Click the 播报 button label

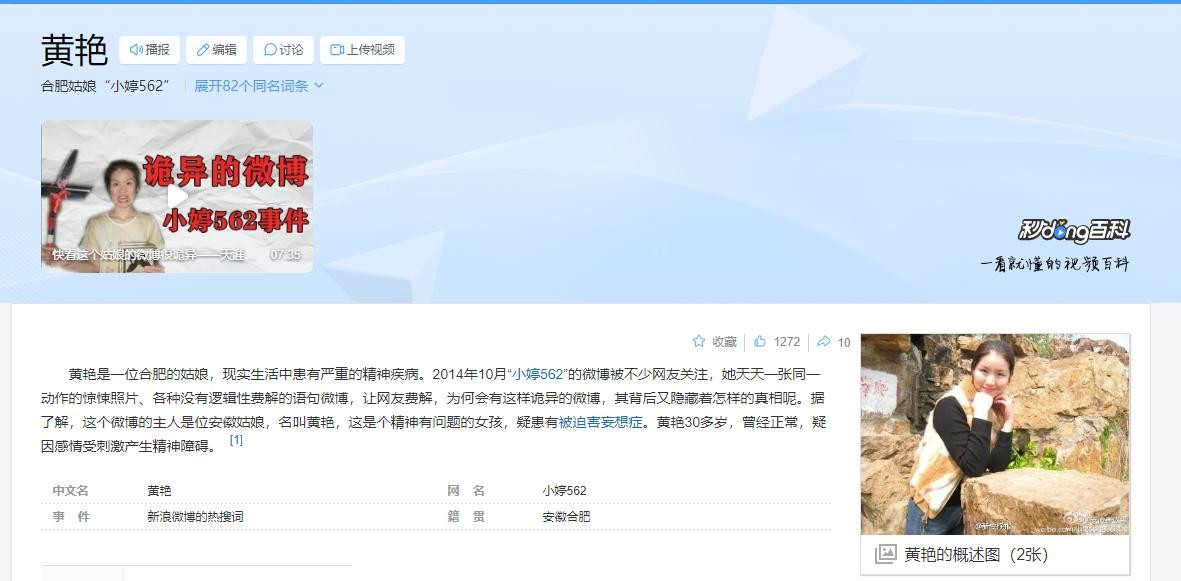(157, 50)
